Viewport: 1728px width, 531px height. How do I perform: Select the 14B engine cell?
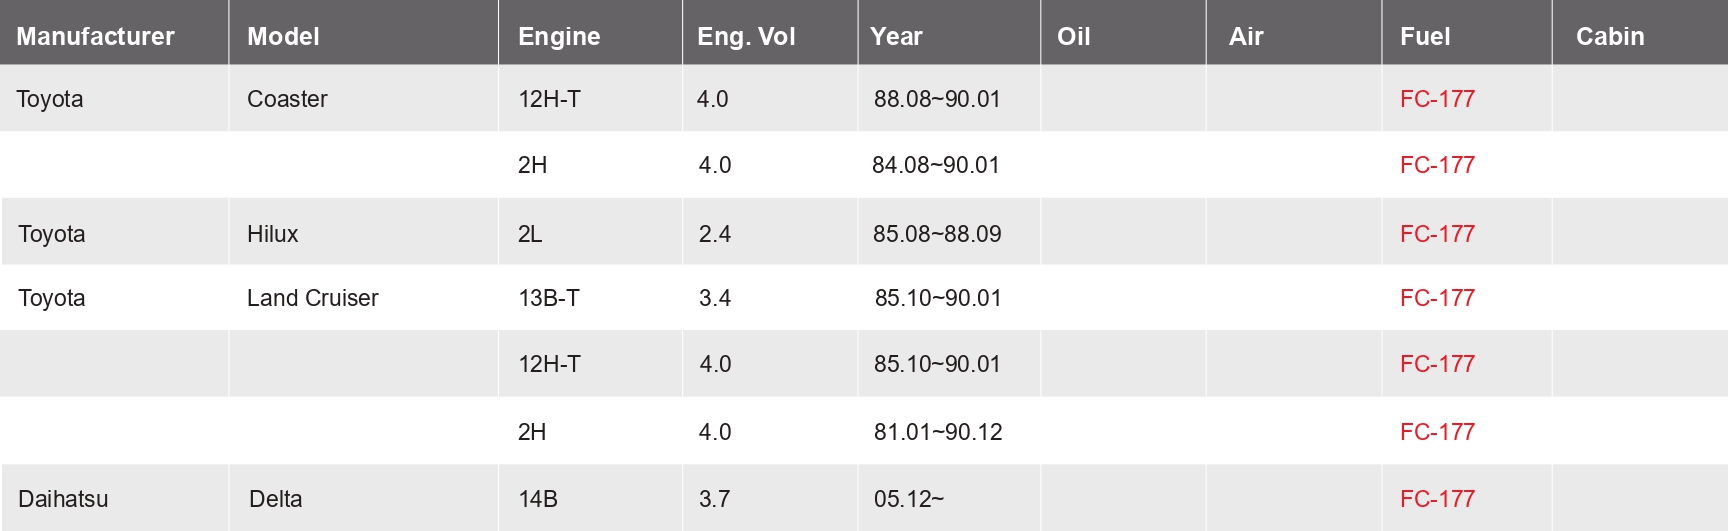(x=538, y=499)
